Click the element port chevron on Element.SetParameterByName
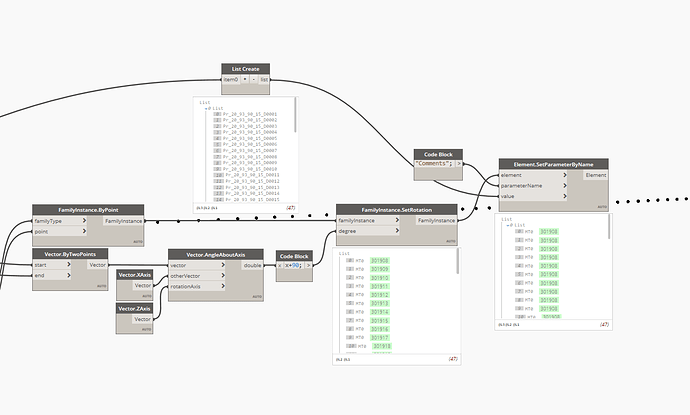This screenshot has height=415, width=690. 565,175
